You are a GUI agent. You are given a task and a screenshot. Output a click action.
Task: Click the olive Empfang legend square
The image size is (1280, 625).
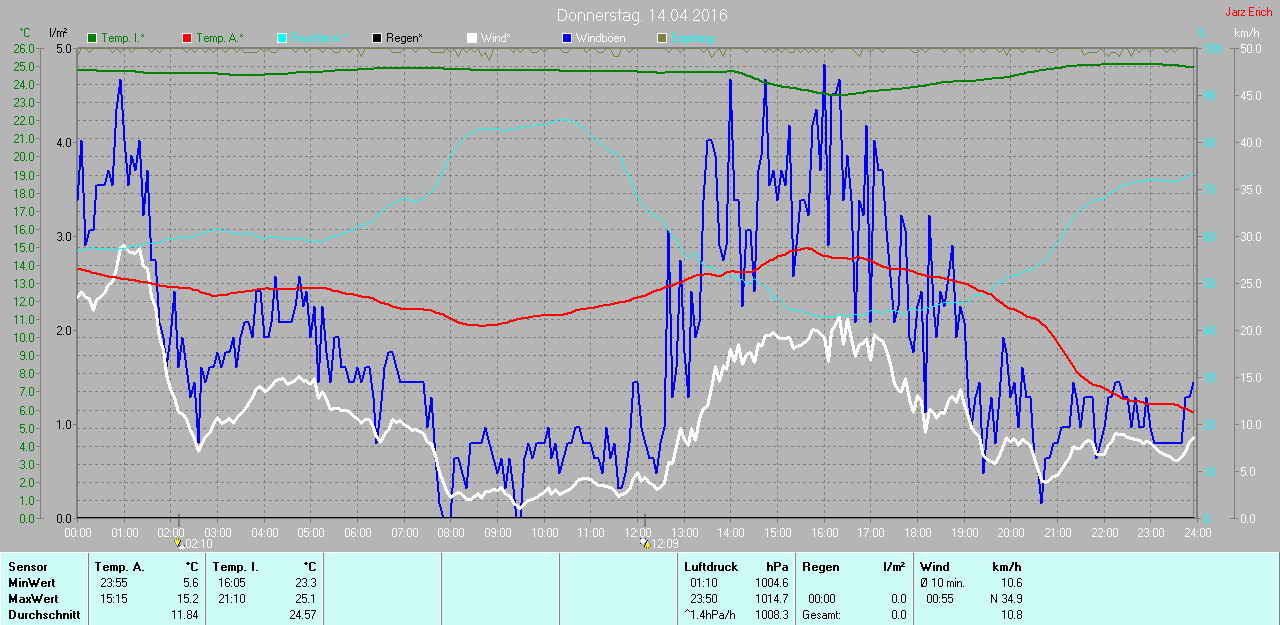point(662,38)
